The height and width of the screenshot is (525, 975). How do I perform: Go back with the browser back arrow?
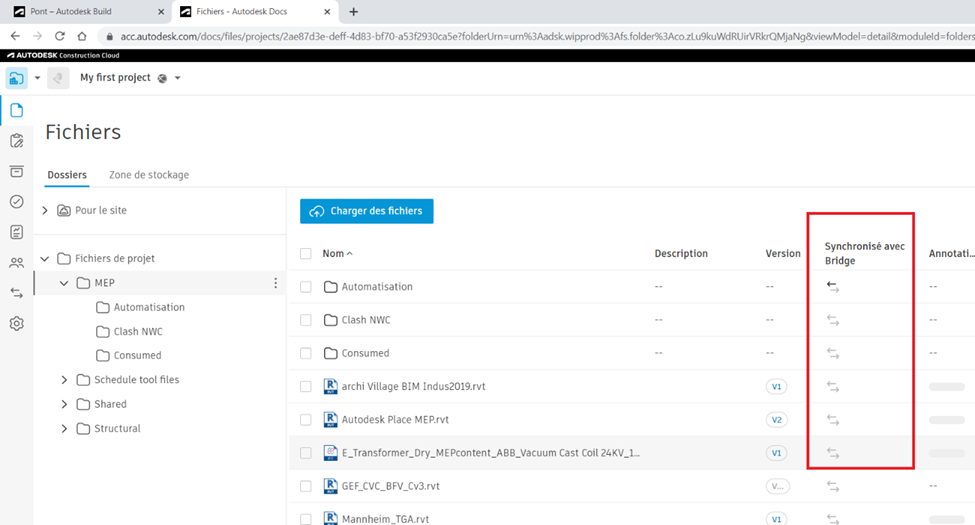point(16,36)
